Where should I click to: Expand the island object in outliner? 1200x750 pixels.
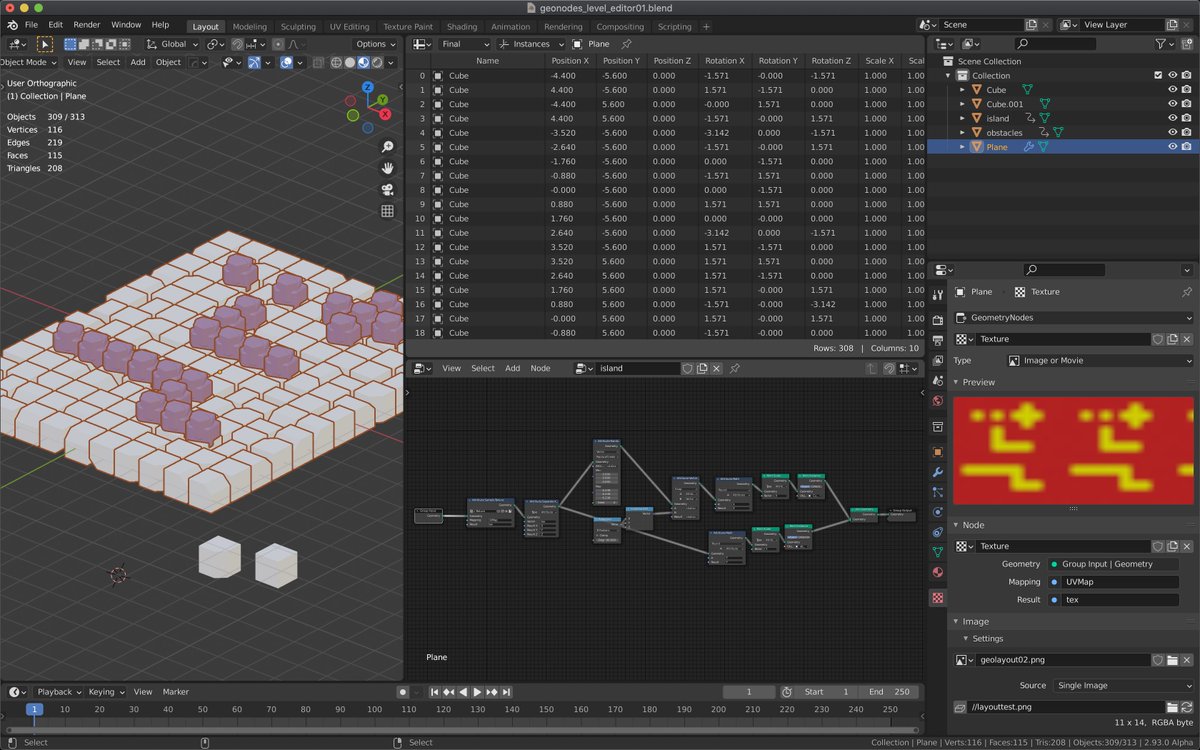[962, 118]
